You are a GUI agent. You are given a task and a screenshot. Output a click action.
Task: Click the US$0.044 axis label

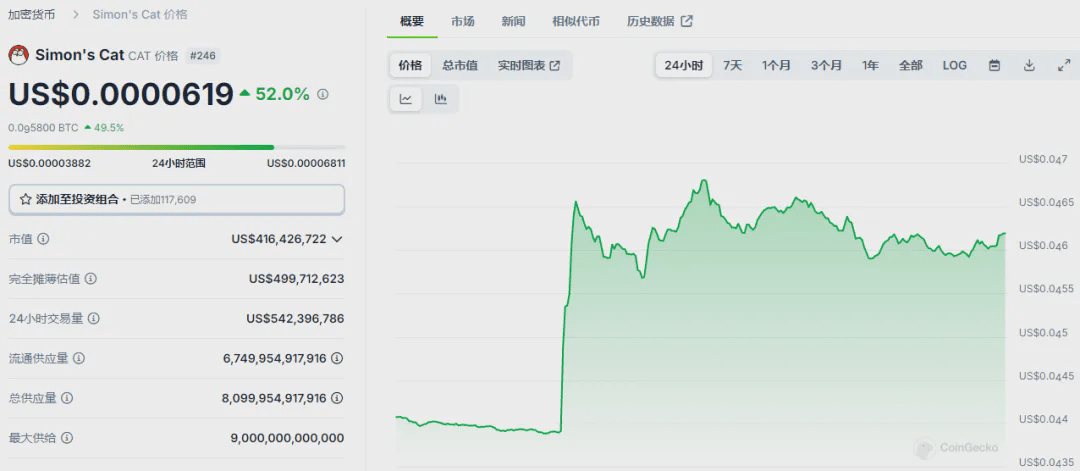point(1043,419)
